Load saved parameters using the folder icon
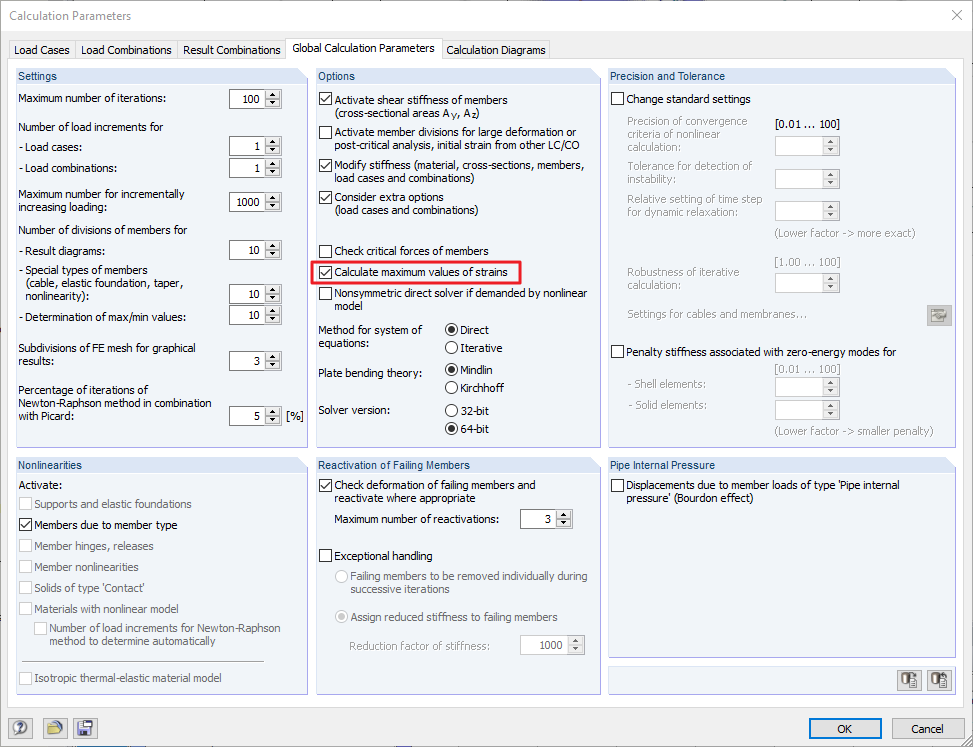Image resolution: width=973 pixels, height=747 pixels. point(55,728)
